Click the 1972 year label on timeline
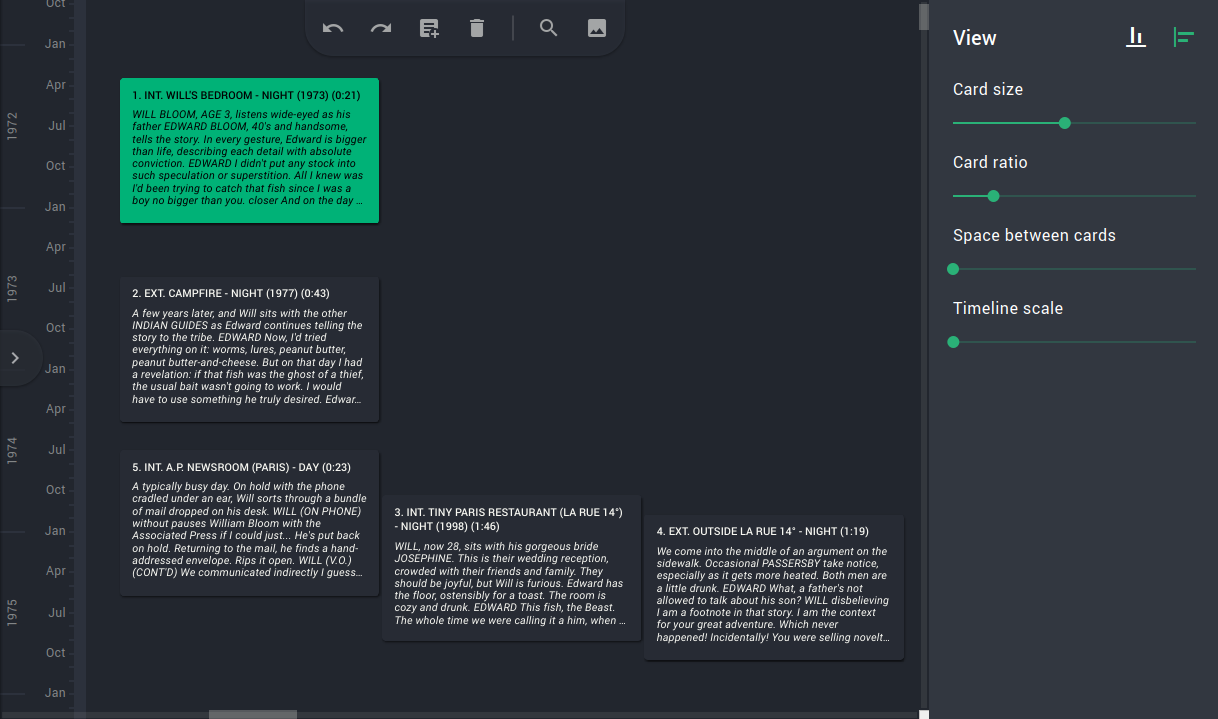The image size is (1218, 719). click(12, 125)
